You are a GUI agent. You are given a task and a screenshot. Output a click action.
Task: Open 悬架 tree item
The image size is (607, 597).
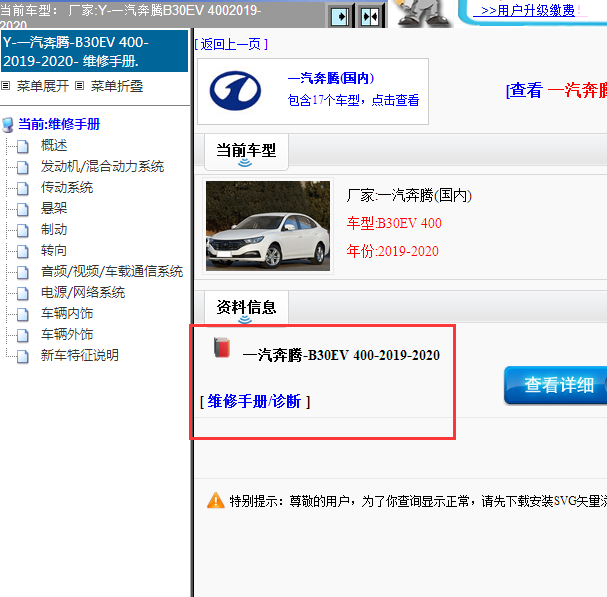[54, 208]
